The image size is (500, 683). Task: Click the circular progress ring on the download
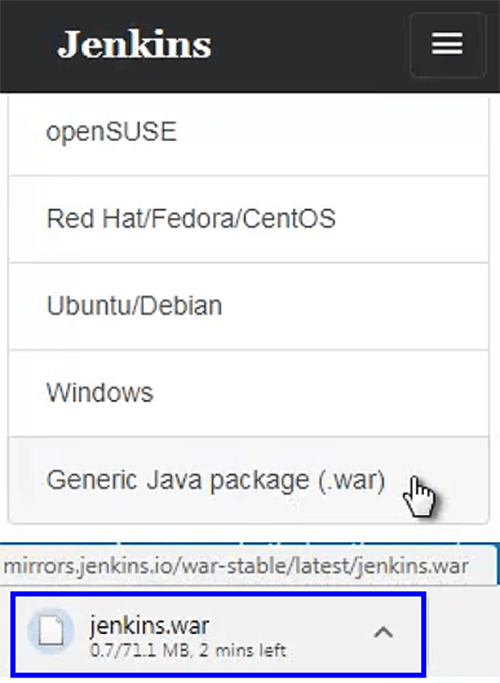51,631
